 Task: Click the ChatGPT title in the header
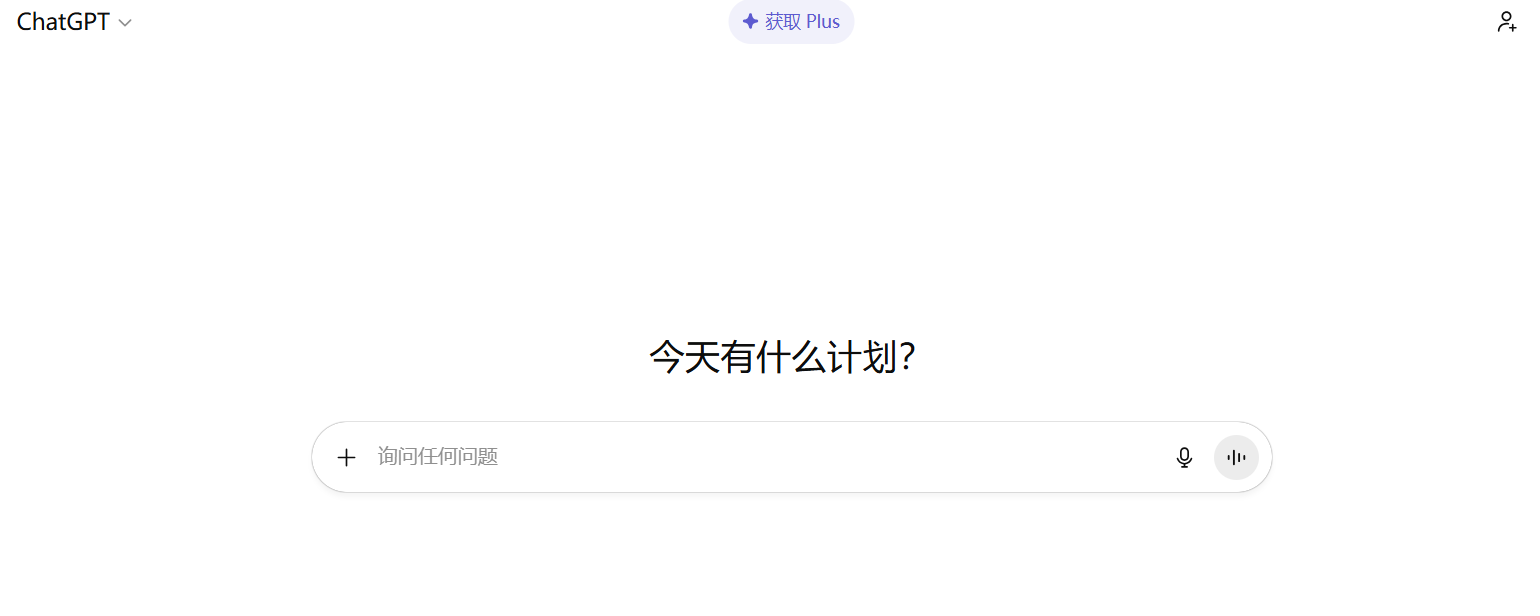click(x=63, y=22)
